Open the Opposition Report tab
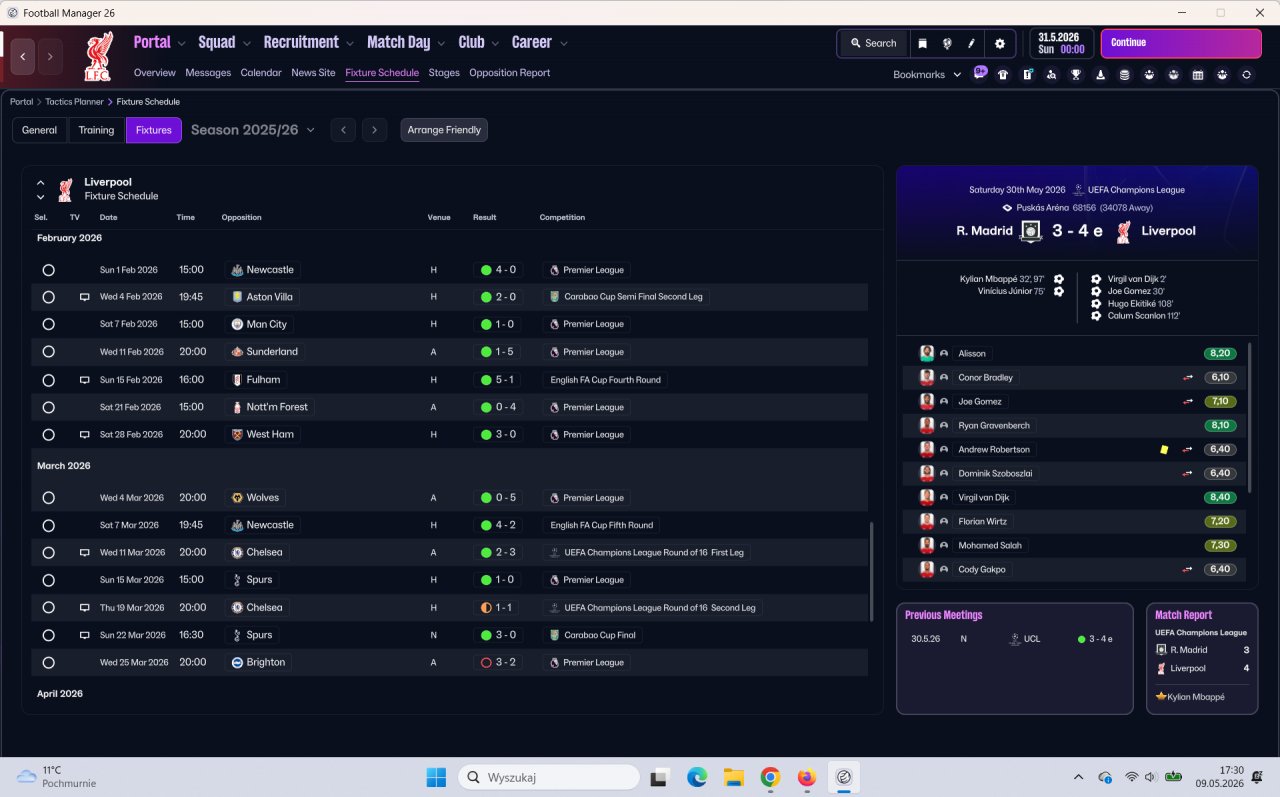 [x=509, y=73]
